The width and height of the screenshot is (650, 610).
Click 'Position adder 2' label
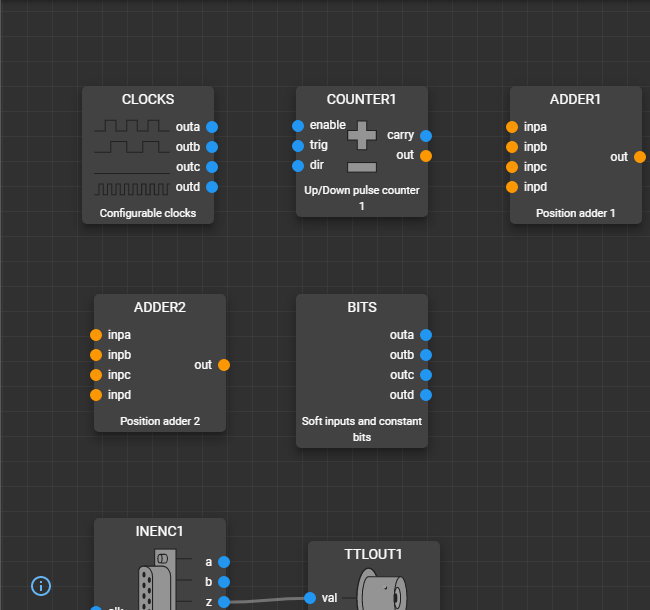click(160, 421)
